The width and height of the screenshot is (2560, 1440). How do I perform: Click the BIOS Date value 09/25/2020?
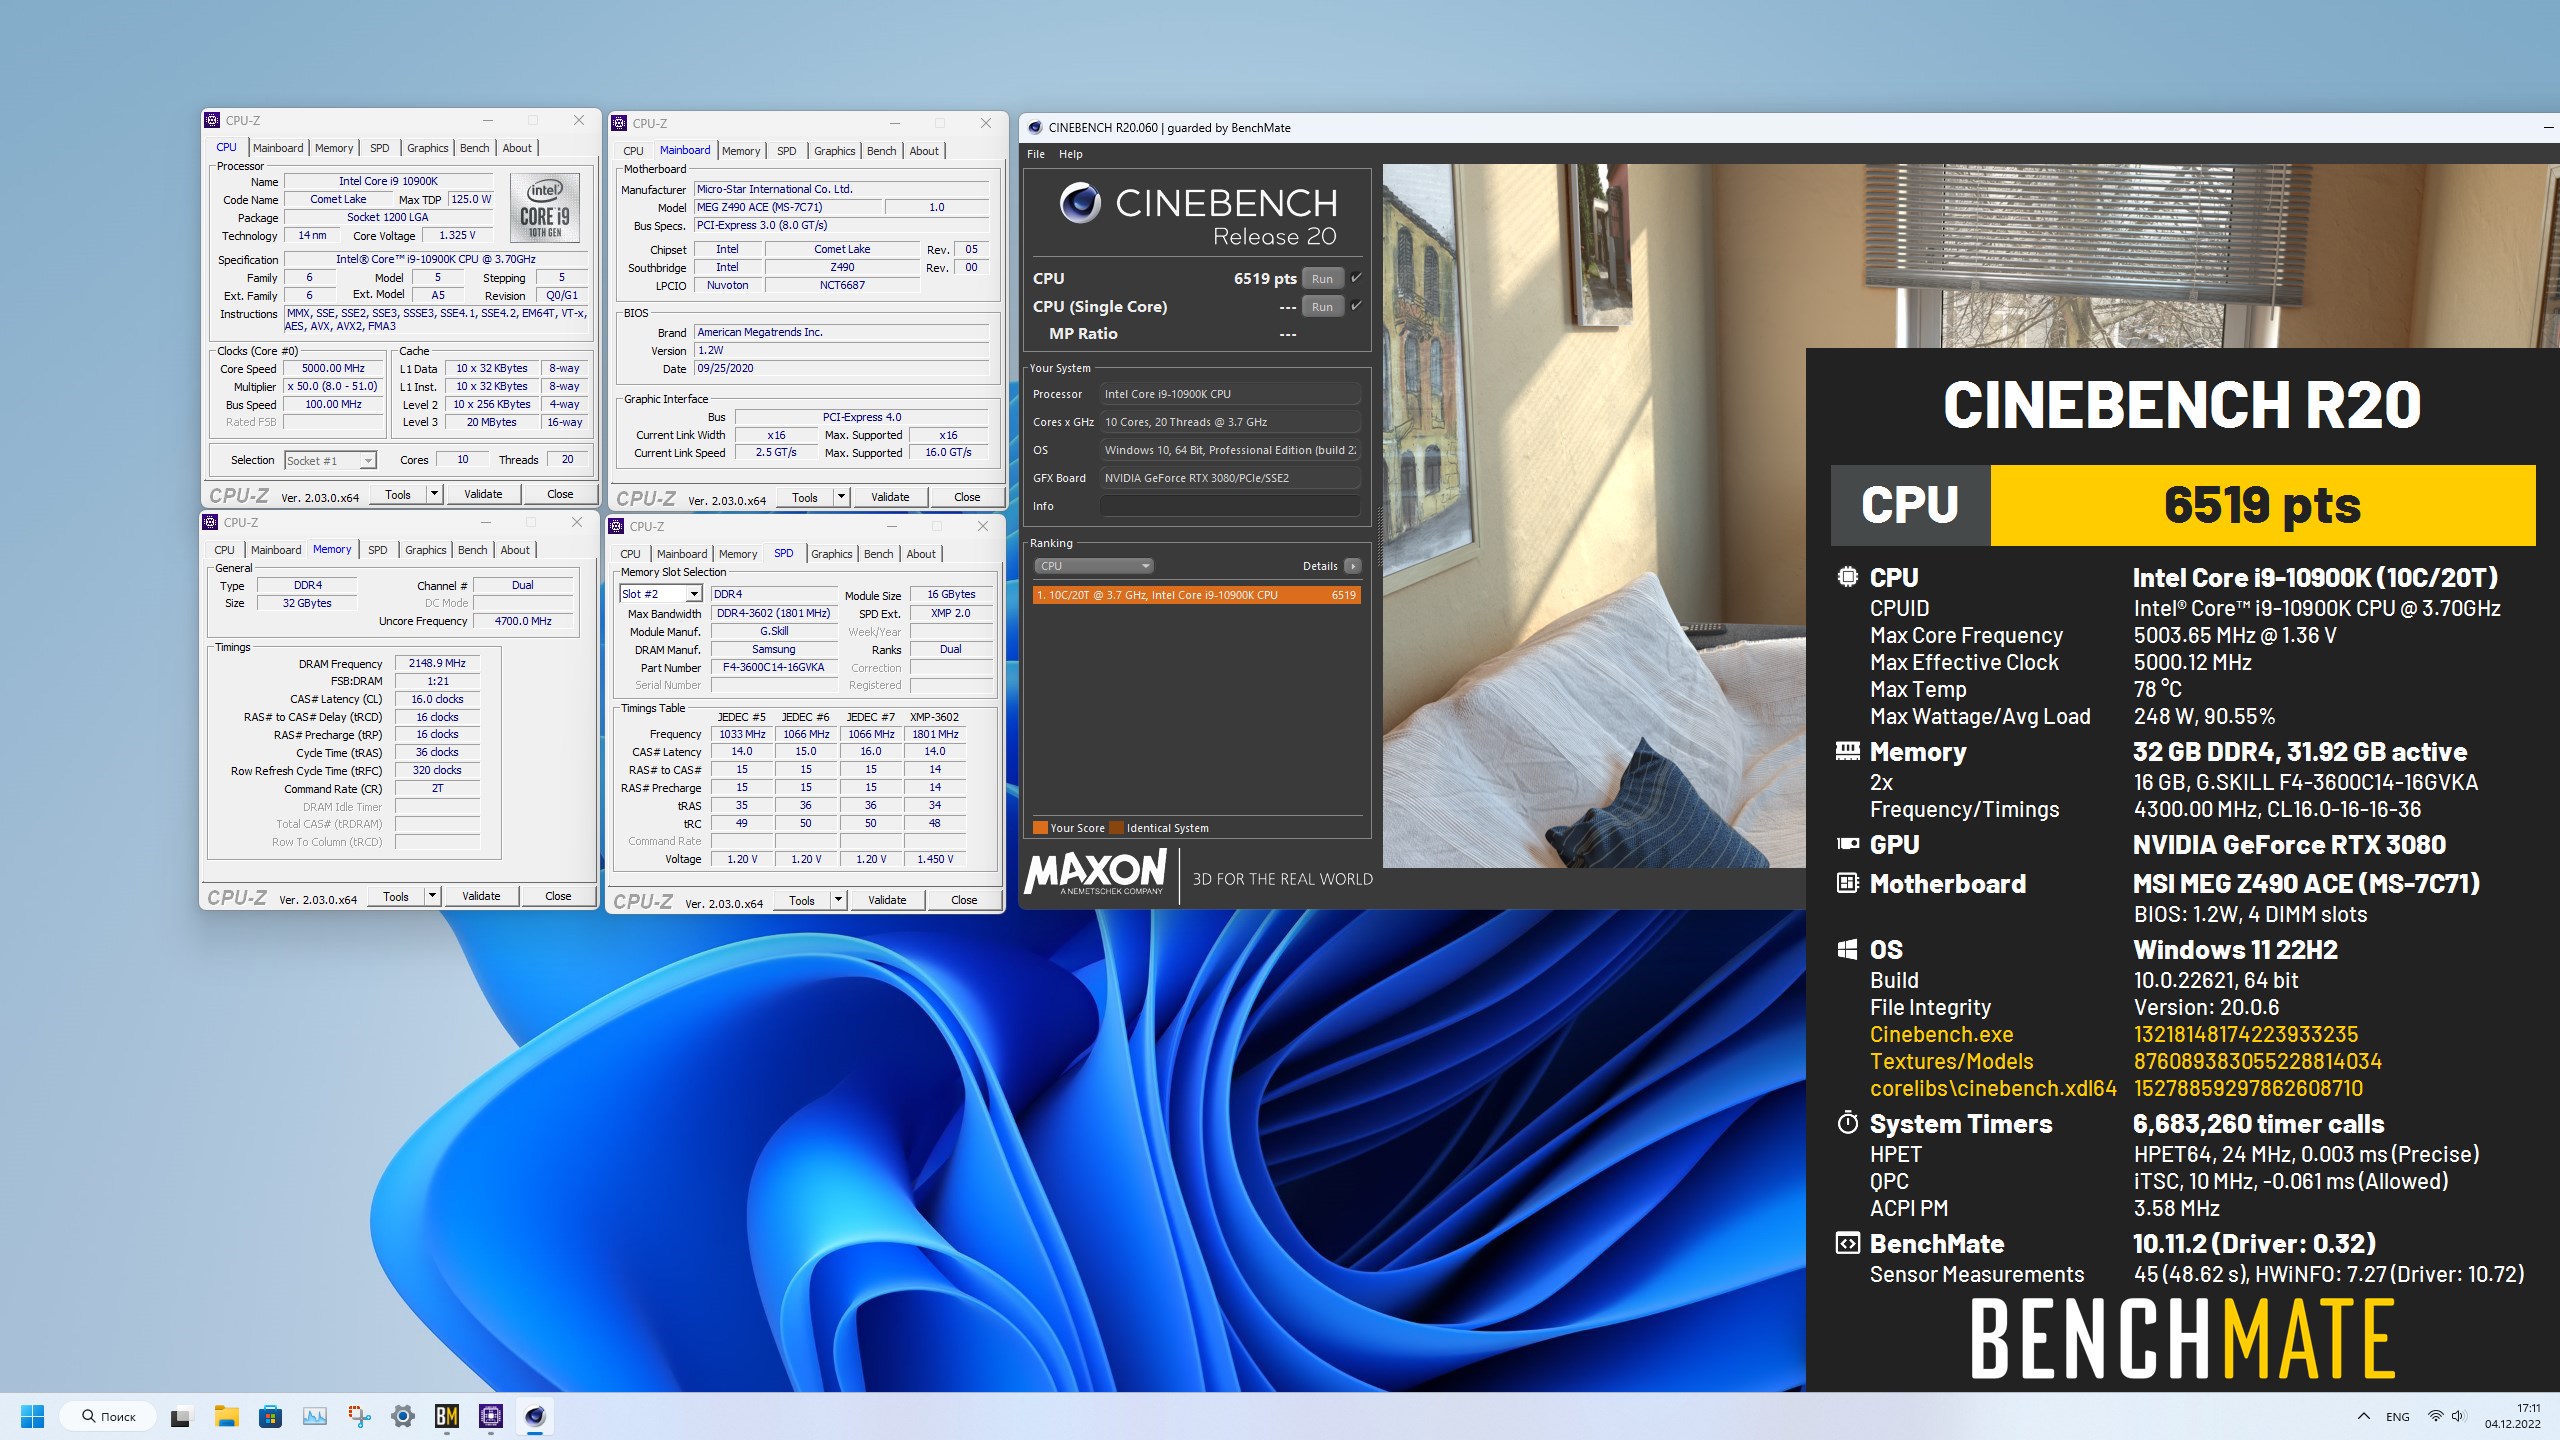[x=842, y=368]
